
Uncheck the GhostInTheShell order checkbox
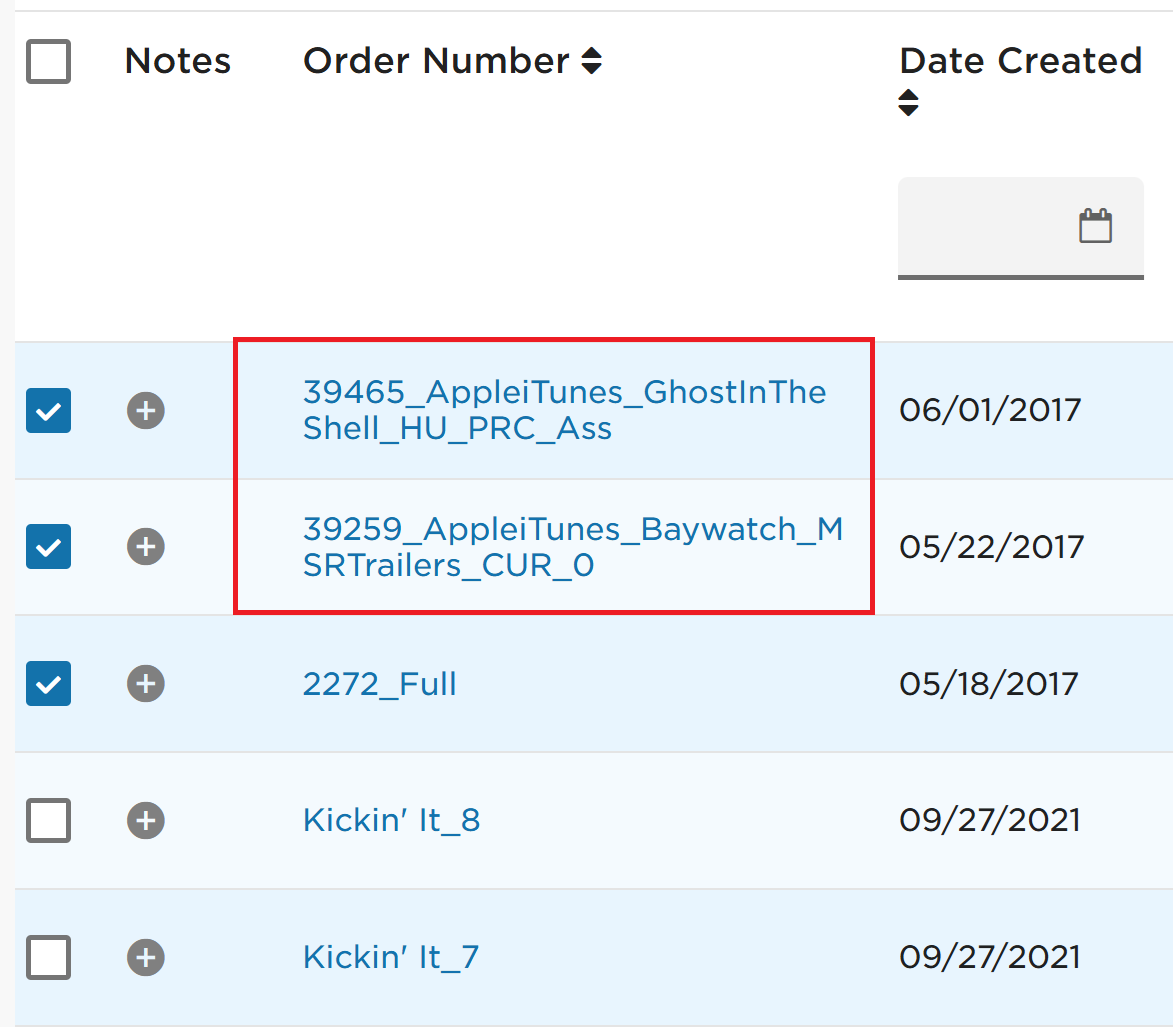[x=49, y=411]
